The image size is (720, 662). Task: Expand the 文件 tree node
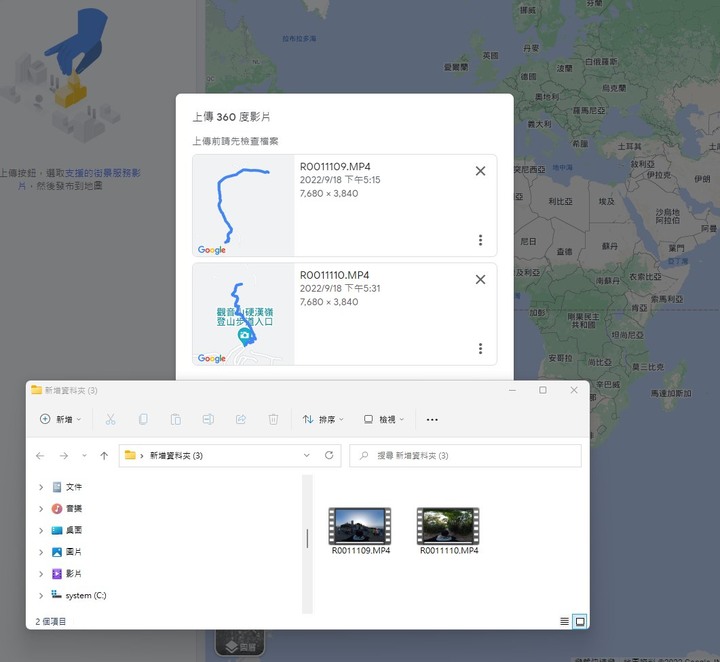41,487
